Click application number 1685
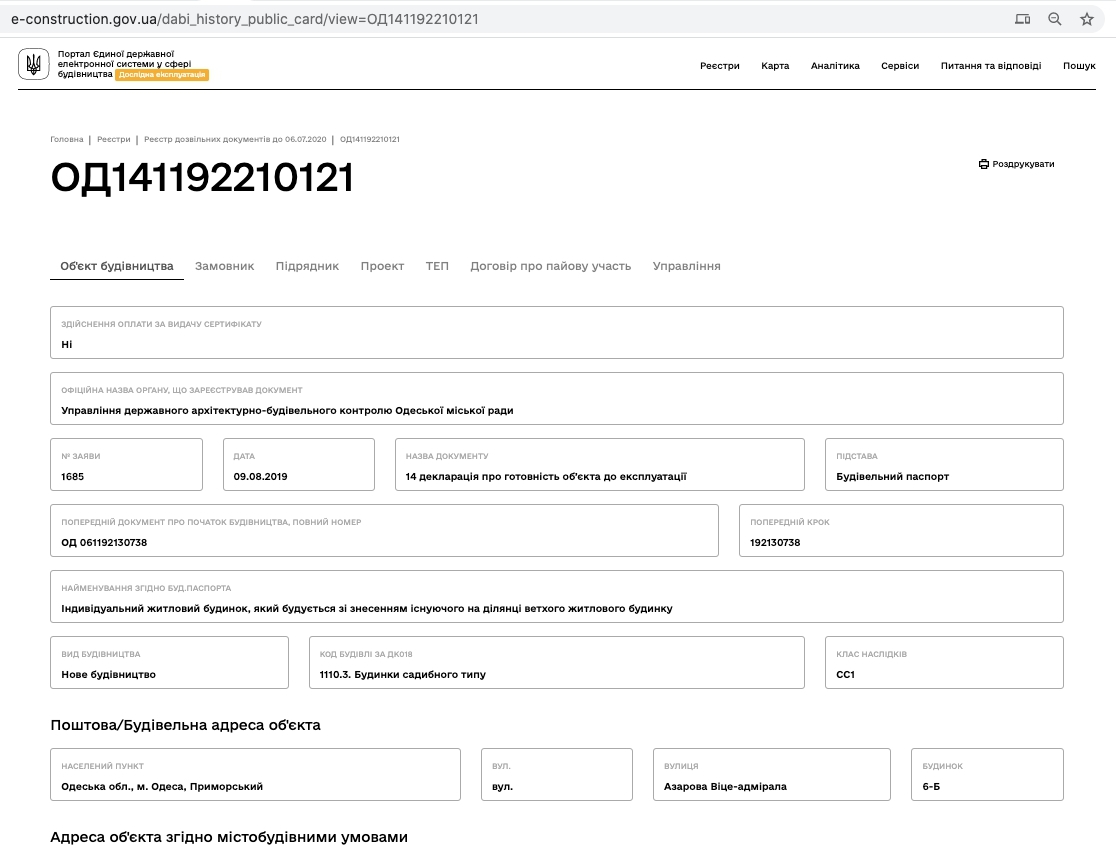Image resolution: width=1116 pixels, height=858 pixels. point(73,477)
